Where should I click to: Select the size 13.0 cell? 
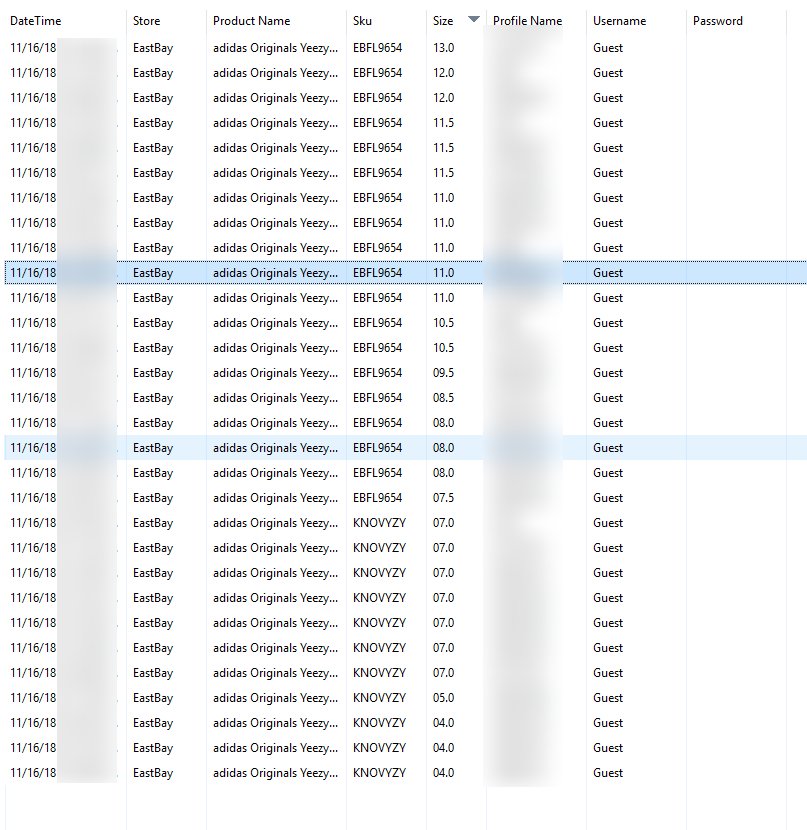click(443, 48)
